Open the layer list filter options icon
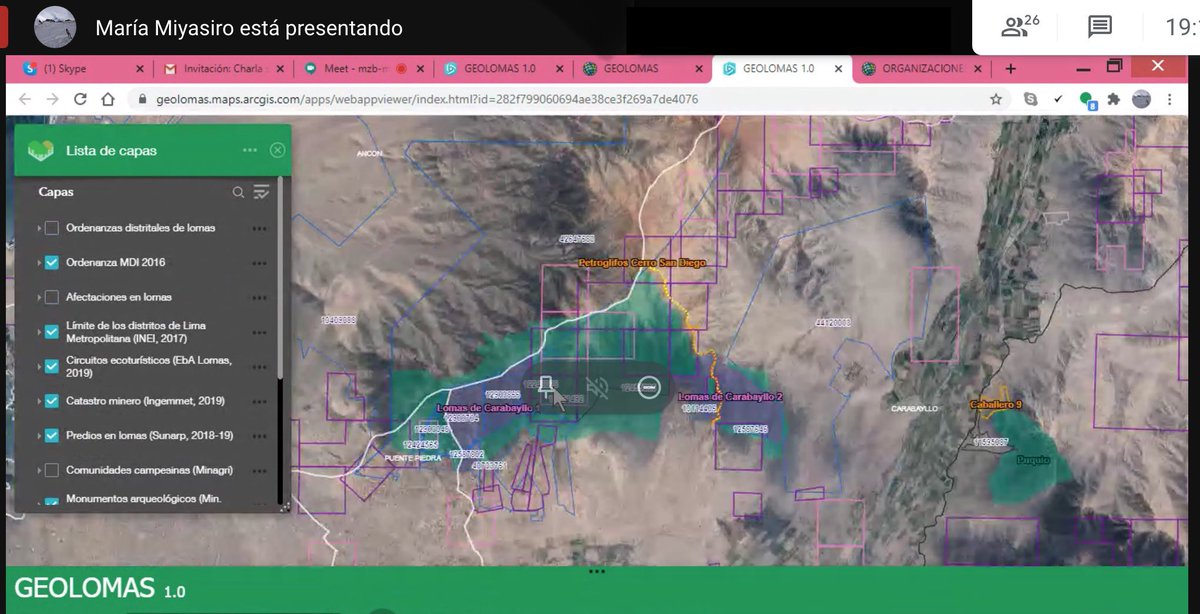Screen dimensions: 1200x614 (262, 192)
